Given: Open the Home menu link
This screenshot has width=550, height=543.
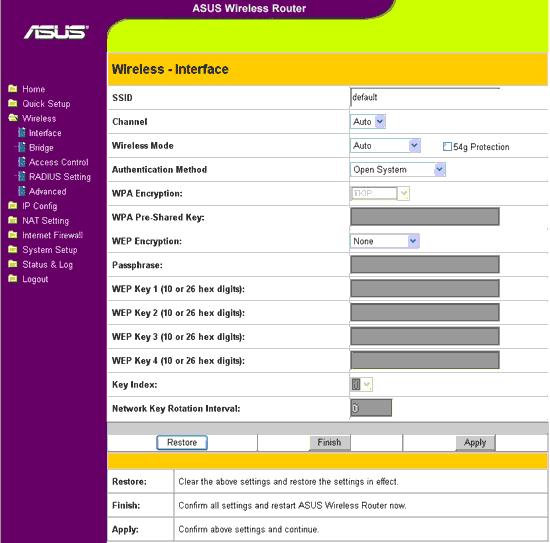Looking at the screenshot, I should pyautogui.click(x=34, y=89).
